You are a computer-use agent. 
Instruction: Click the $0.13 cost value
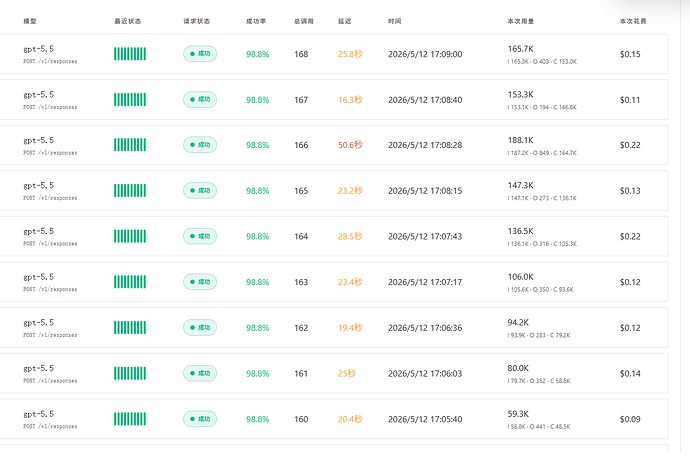tap(630, 191)
